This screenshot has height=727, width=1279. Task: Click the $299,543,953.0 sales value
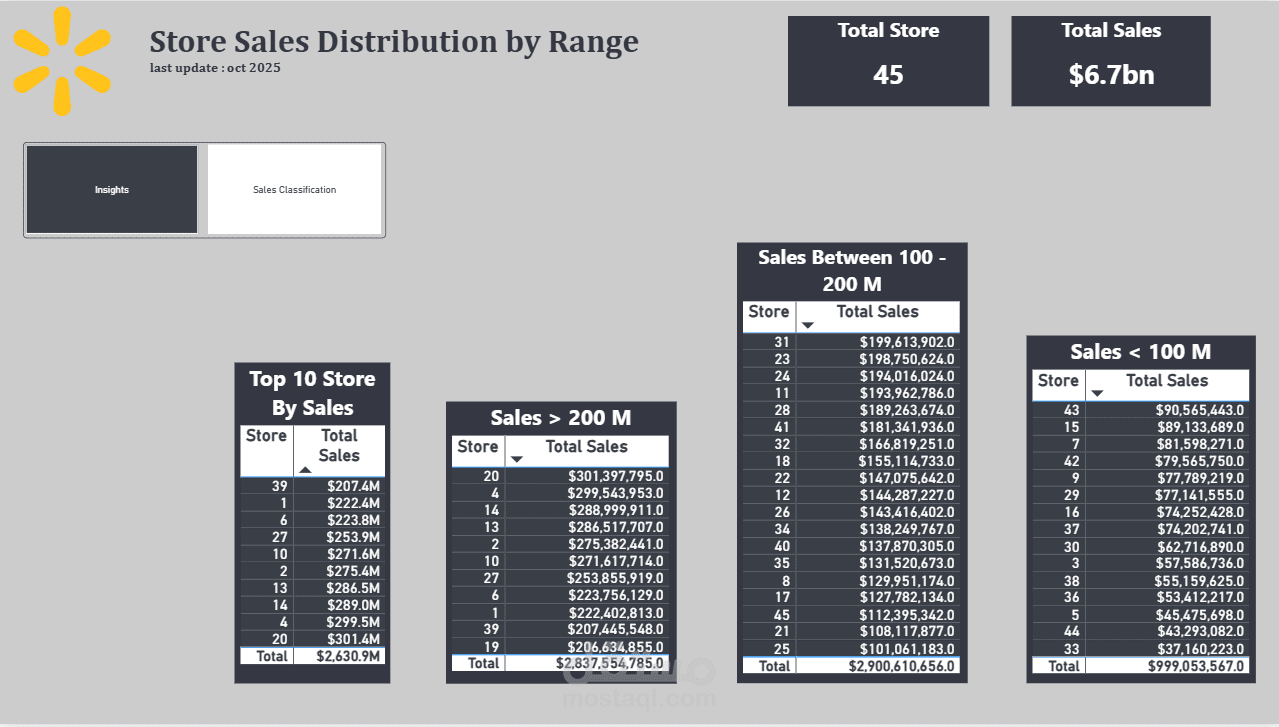pyautogui.click(x=615, y=494)
